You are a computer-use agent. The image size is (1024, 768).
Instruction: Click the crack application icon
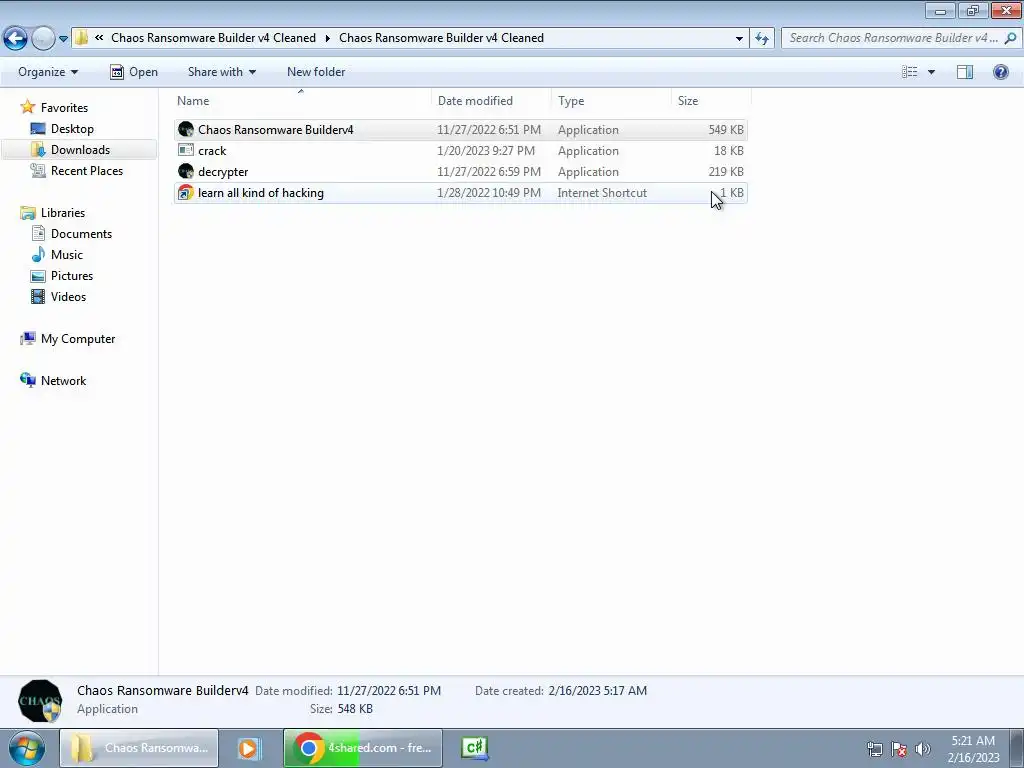(186, 150)
